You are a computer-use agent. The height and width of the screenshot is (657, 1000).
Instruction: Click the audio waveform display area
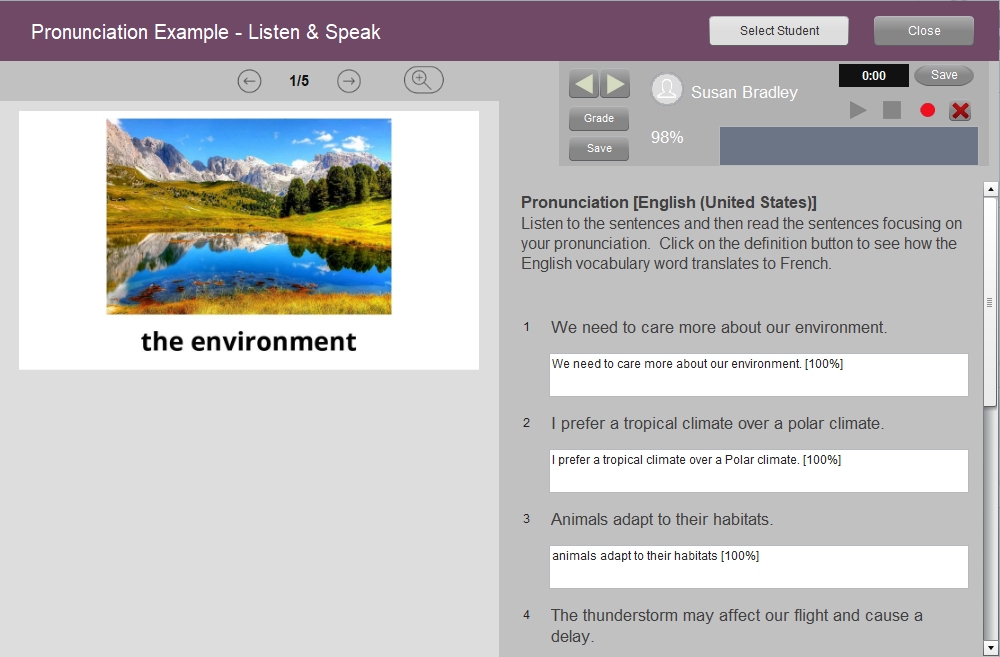point(848,146)
